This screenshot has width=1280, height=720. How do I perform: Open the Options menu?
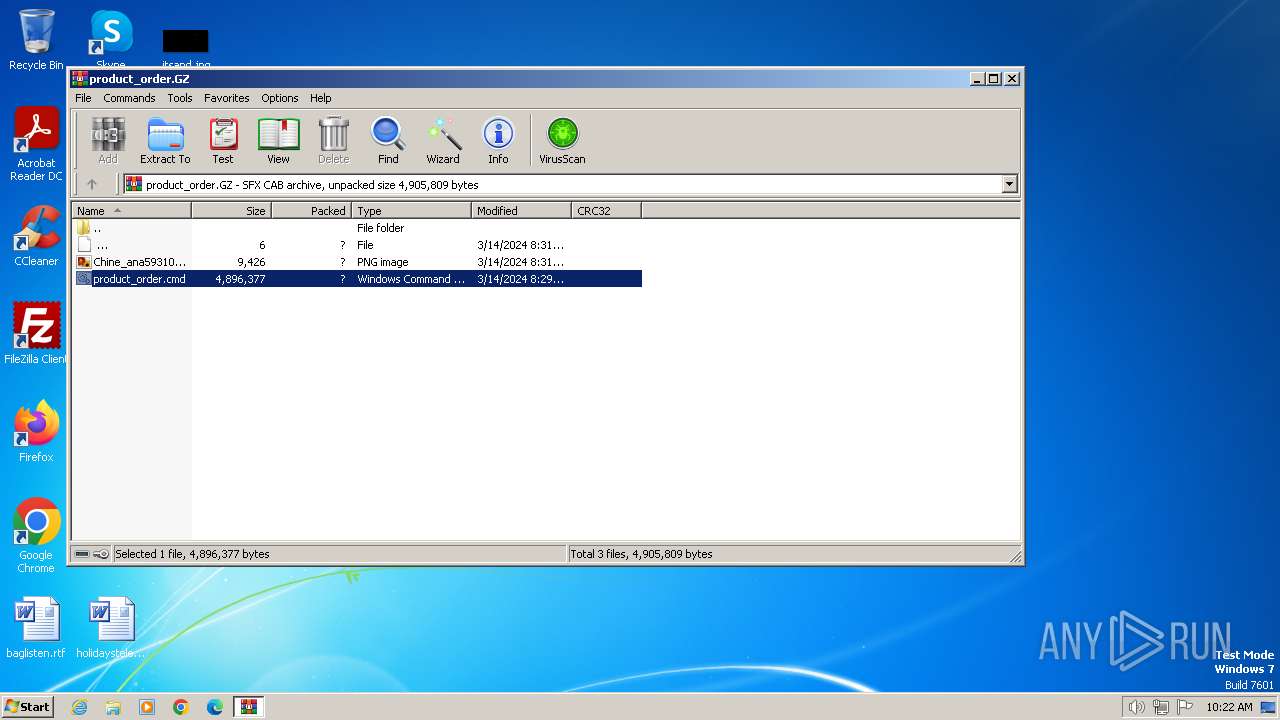(280, 98)
